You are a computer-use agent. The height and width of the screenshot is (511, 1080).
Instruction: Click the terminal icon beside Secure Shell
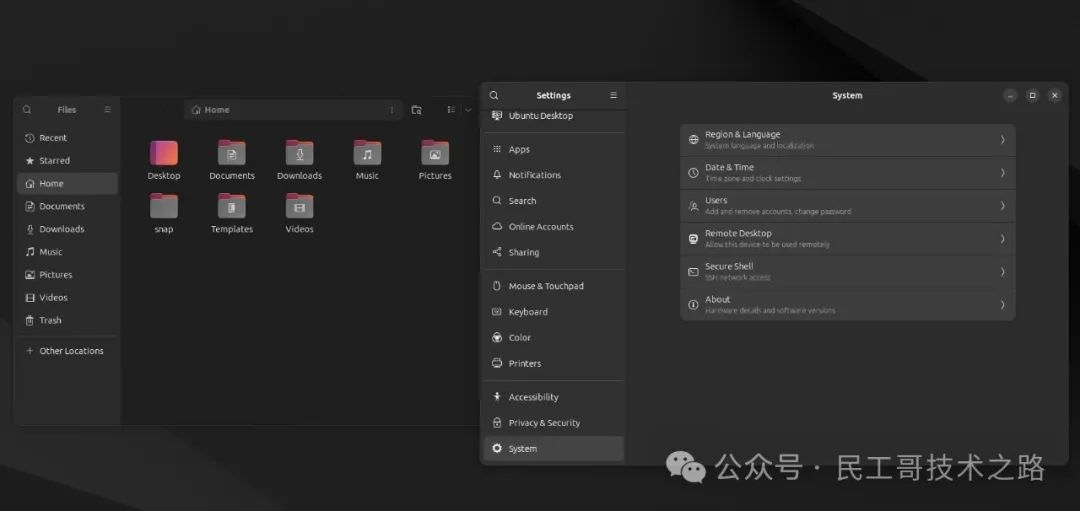pos(693,272)
